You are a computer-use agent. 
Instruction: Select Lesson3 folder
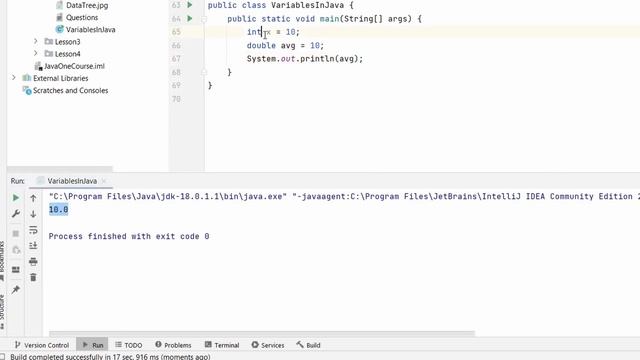click(x=67, y=42)
